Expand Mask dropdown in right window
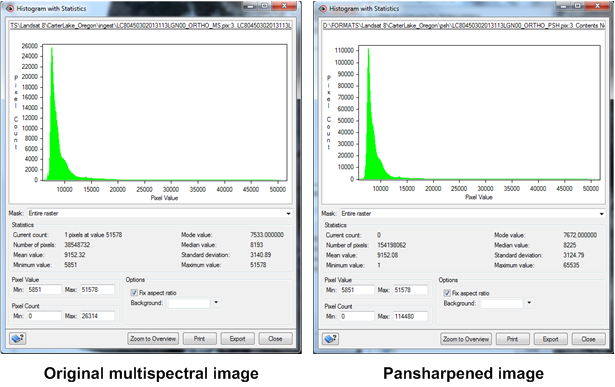Image resolution: width=615 pixels, height=387 pixels. click(601, 214)
